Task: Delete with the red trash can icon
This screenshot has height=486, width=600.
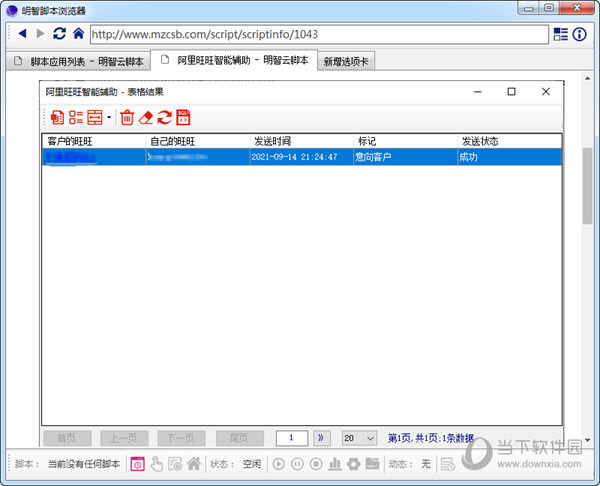Action: tap(127, 117)
